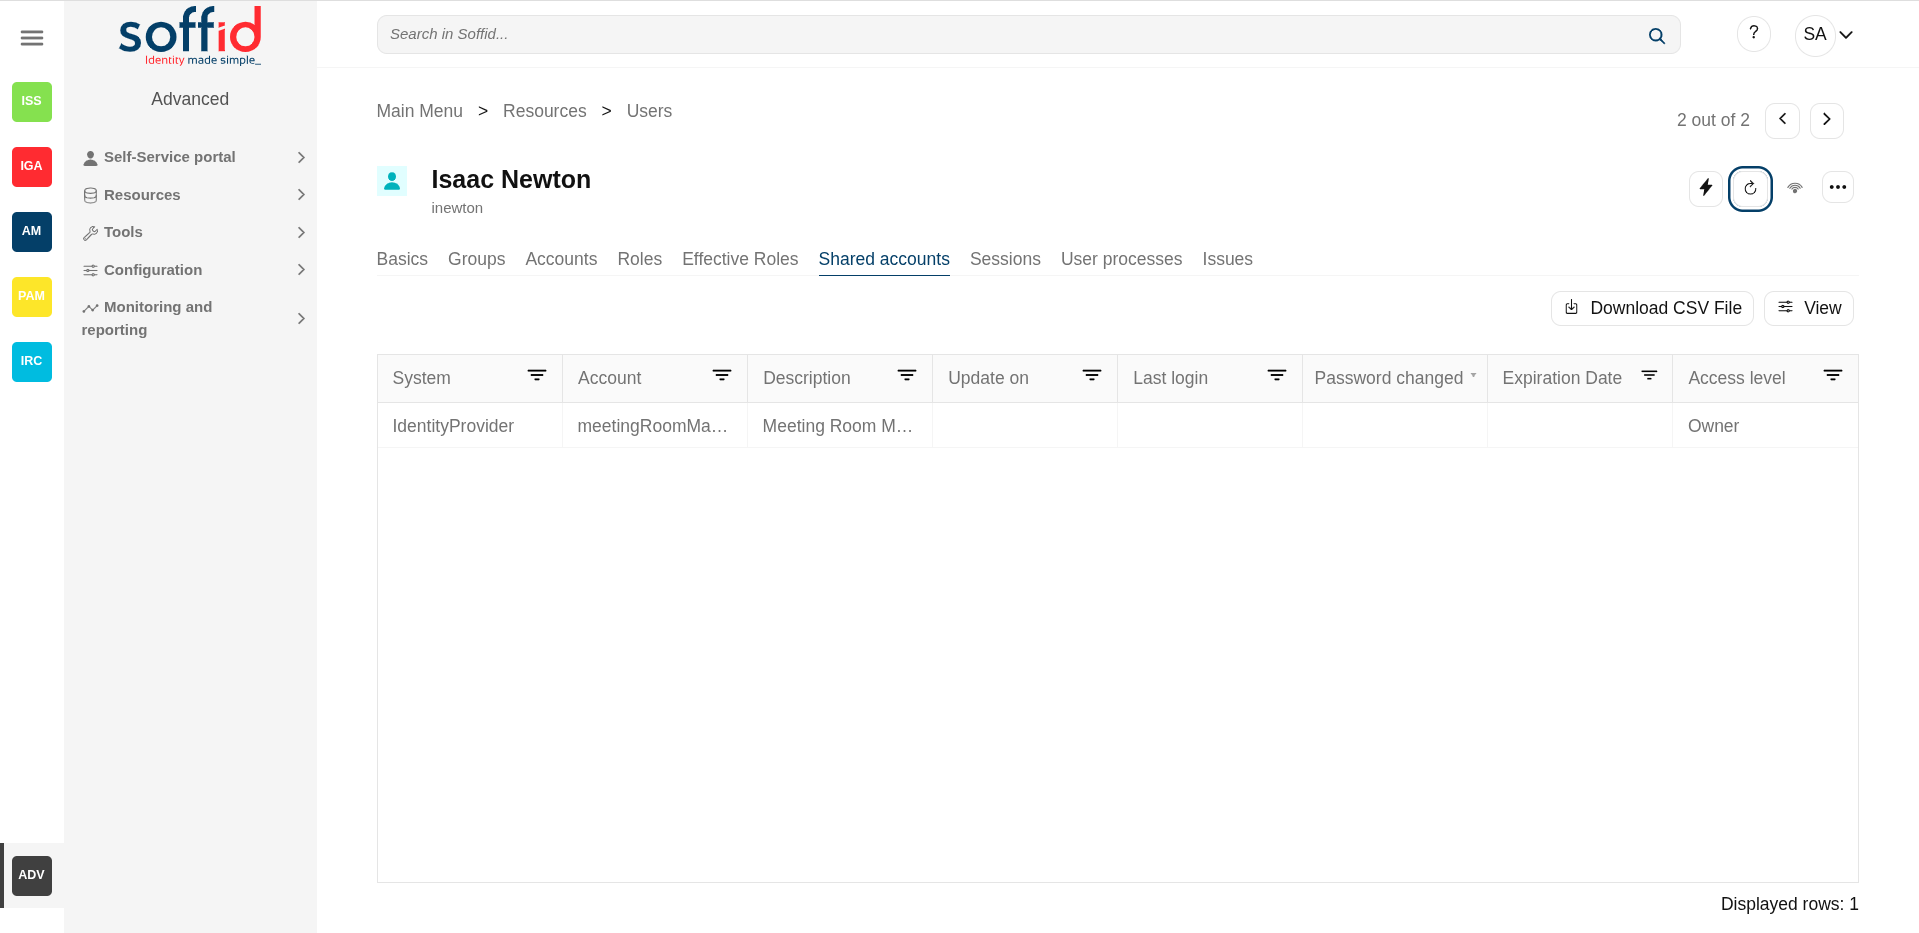The height and width of the screenshot is (933, 1919).
Task: Filter the Expiration Date column
Action: [1650, 376]
